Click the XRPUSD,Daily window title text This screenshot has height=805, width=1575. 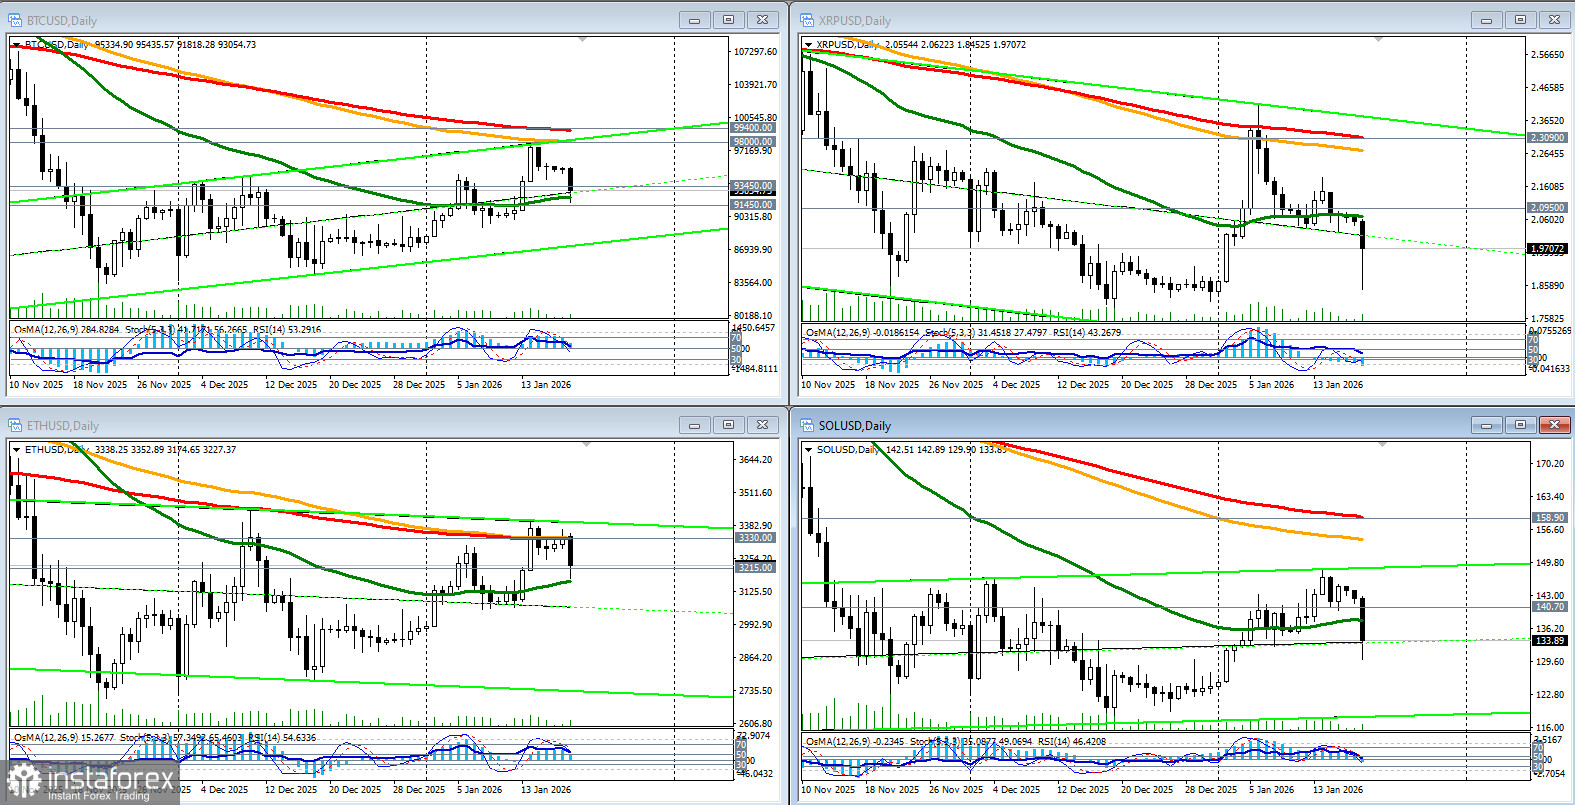(x=855, y=21)
